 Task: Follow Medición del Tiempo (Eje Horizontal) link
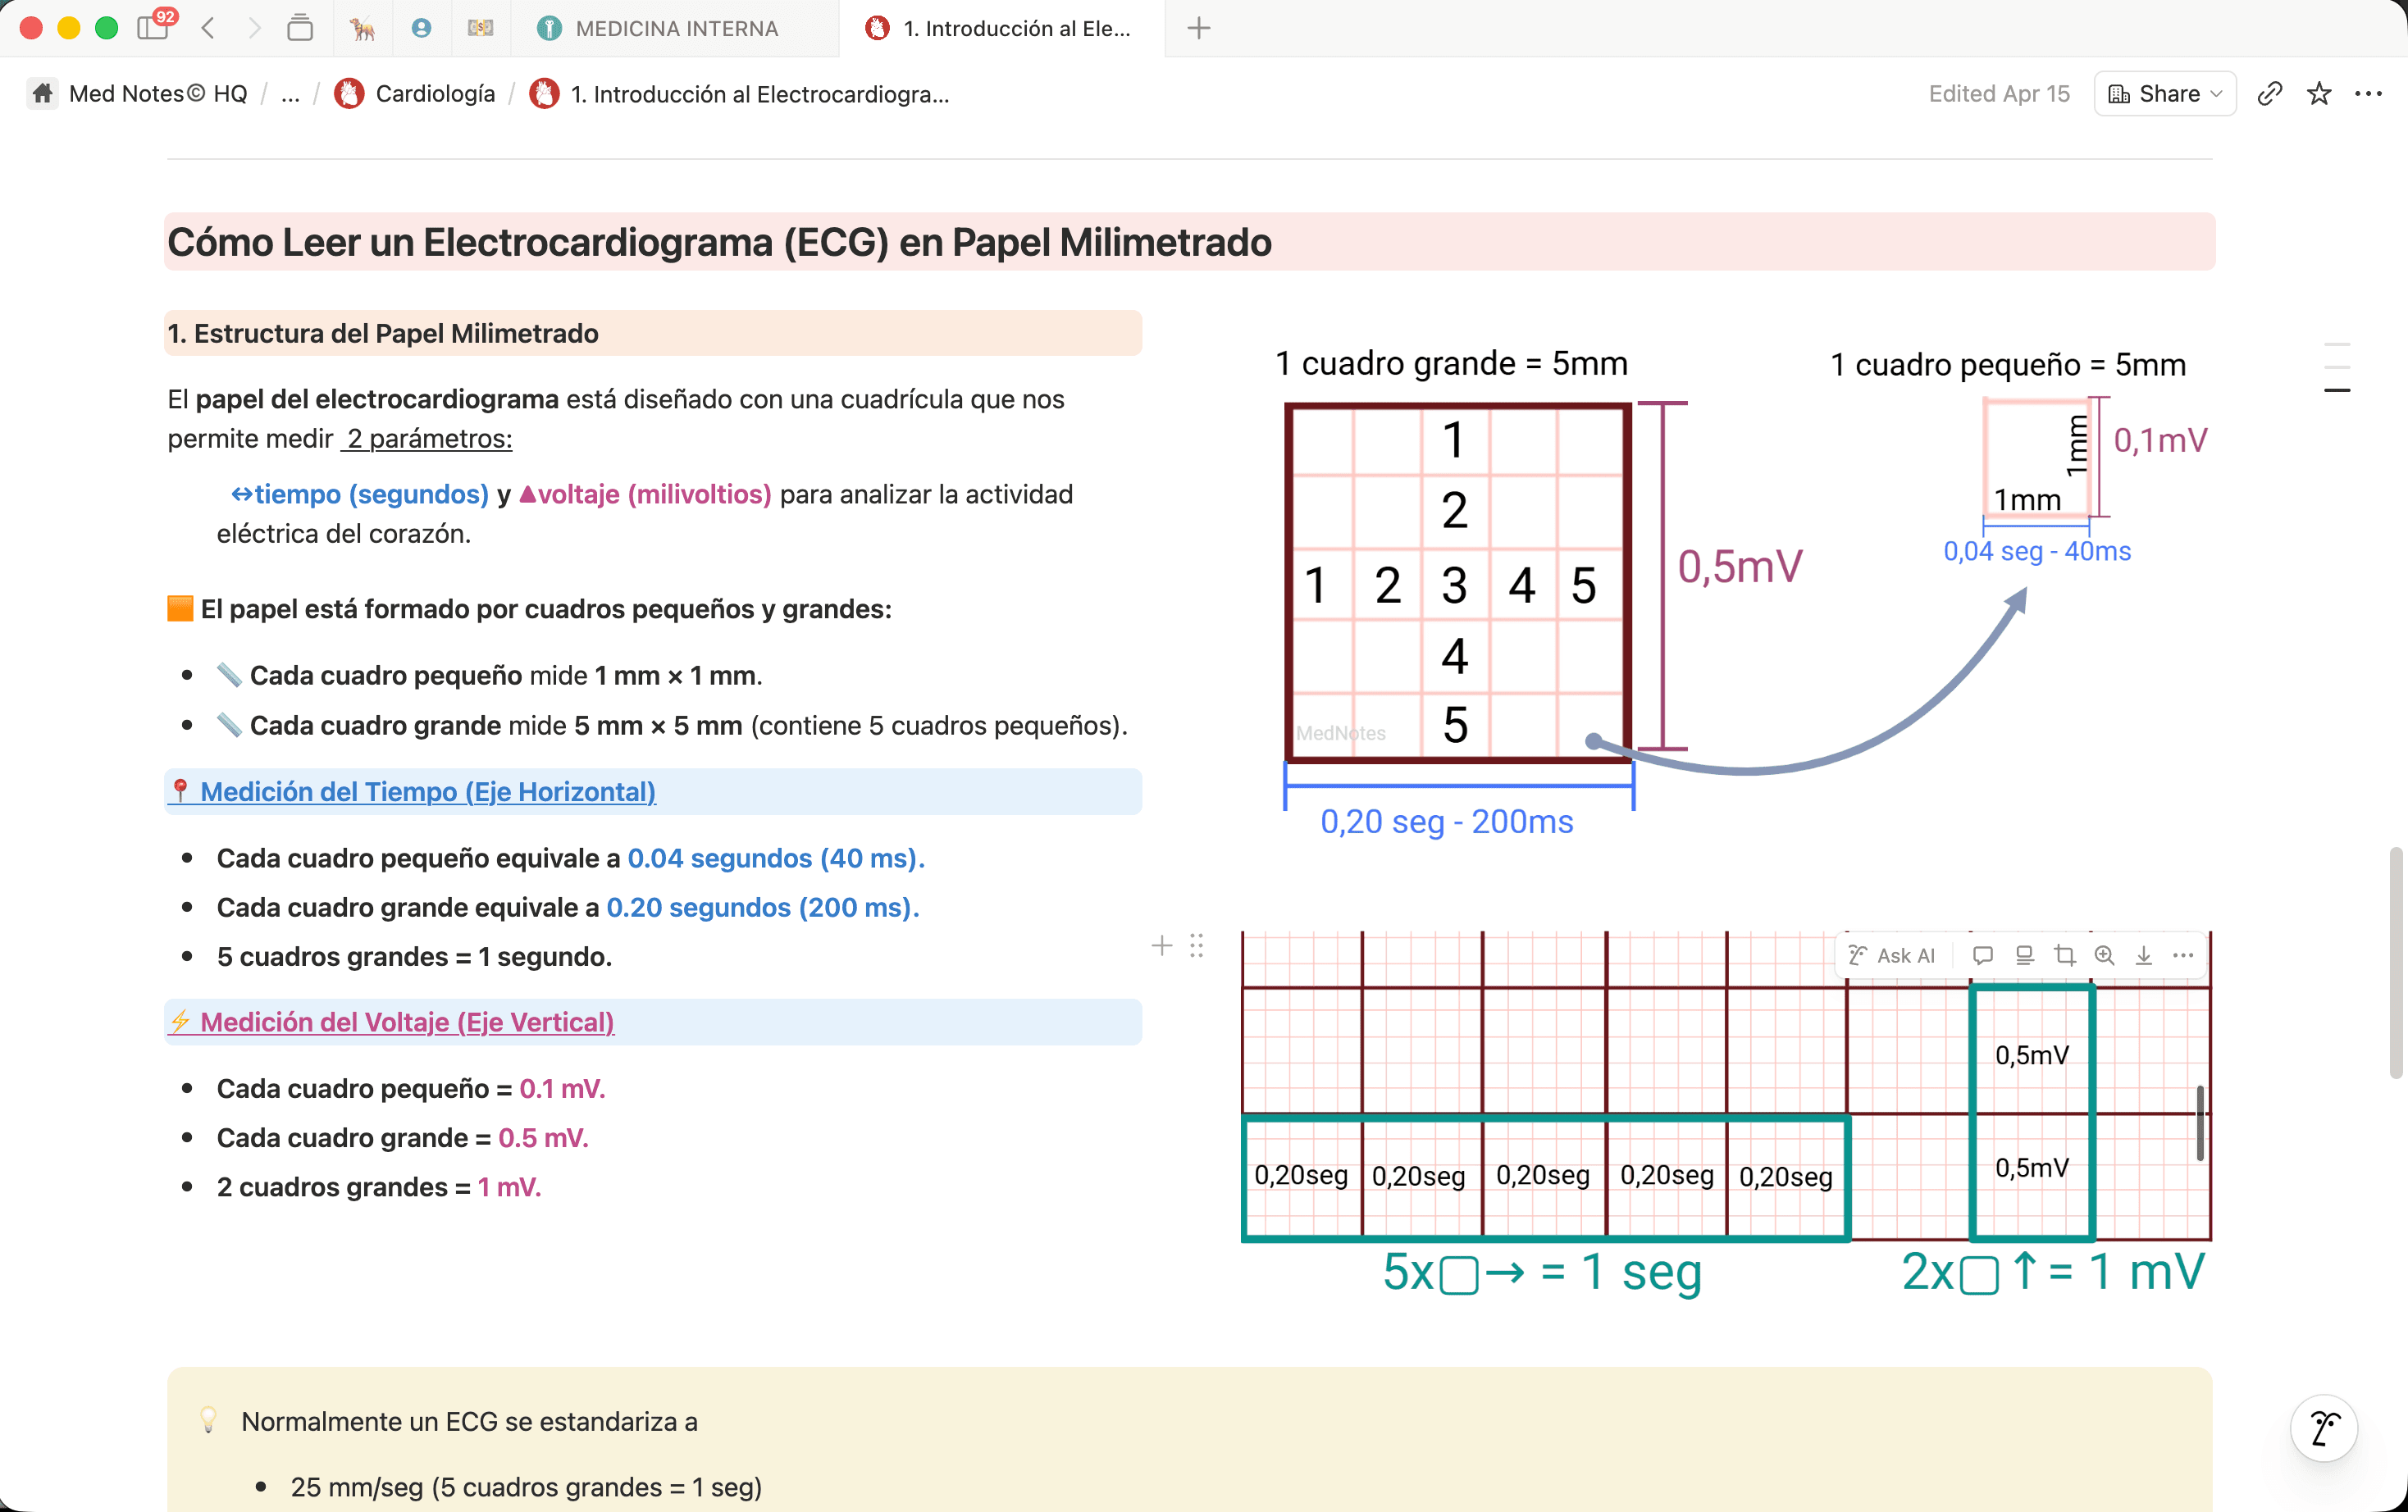point(427,791)
